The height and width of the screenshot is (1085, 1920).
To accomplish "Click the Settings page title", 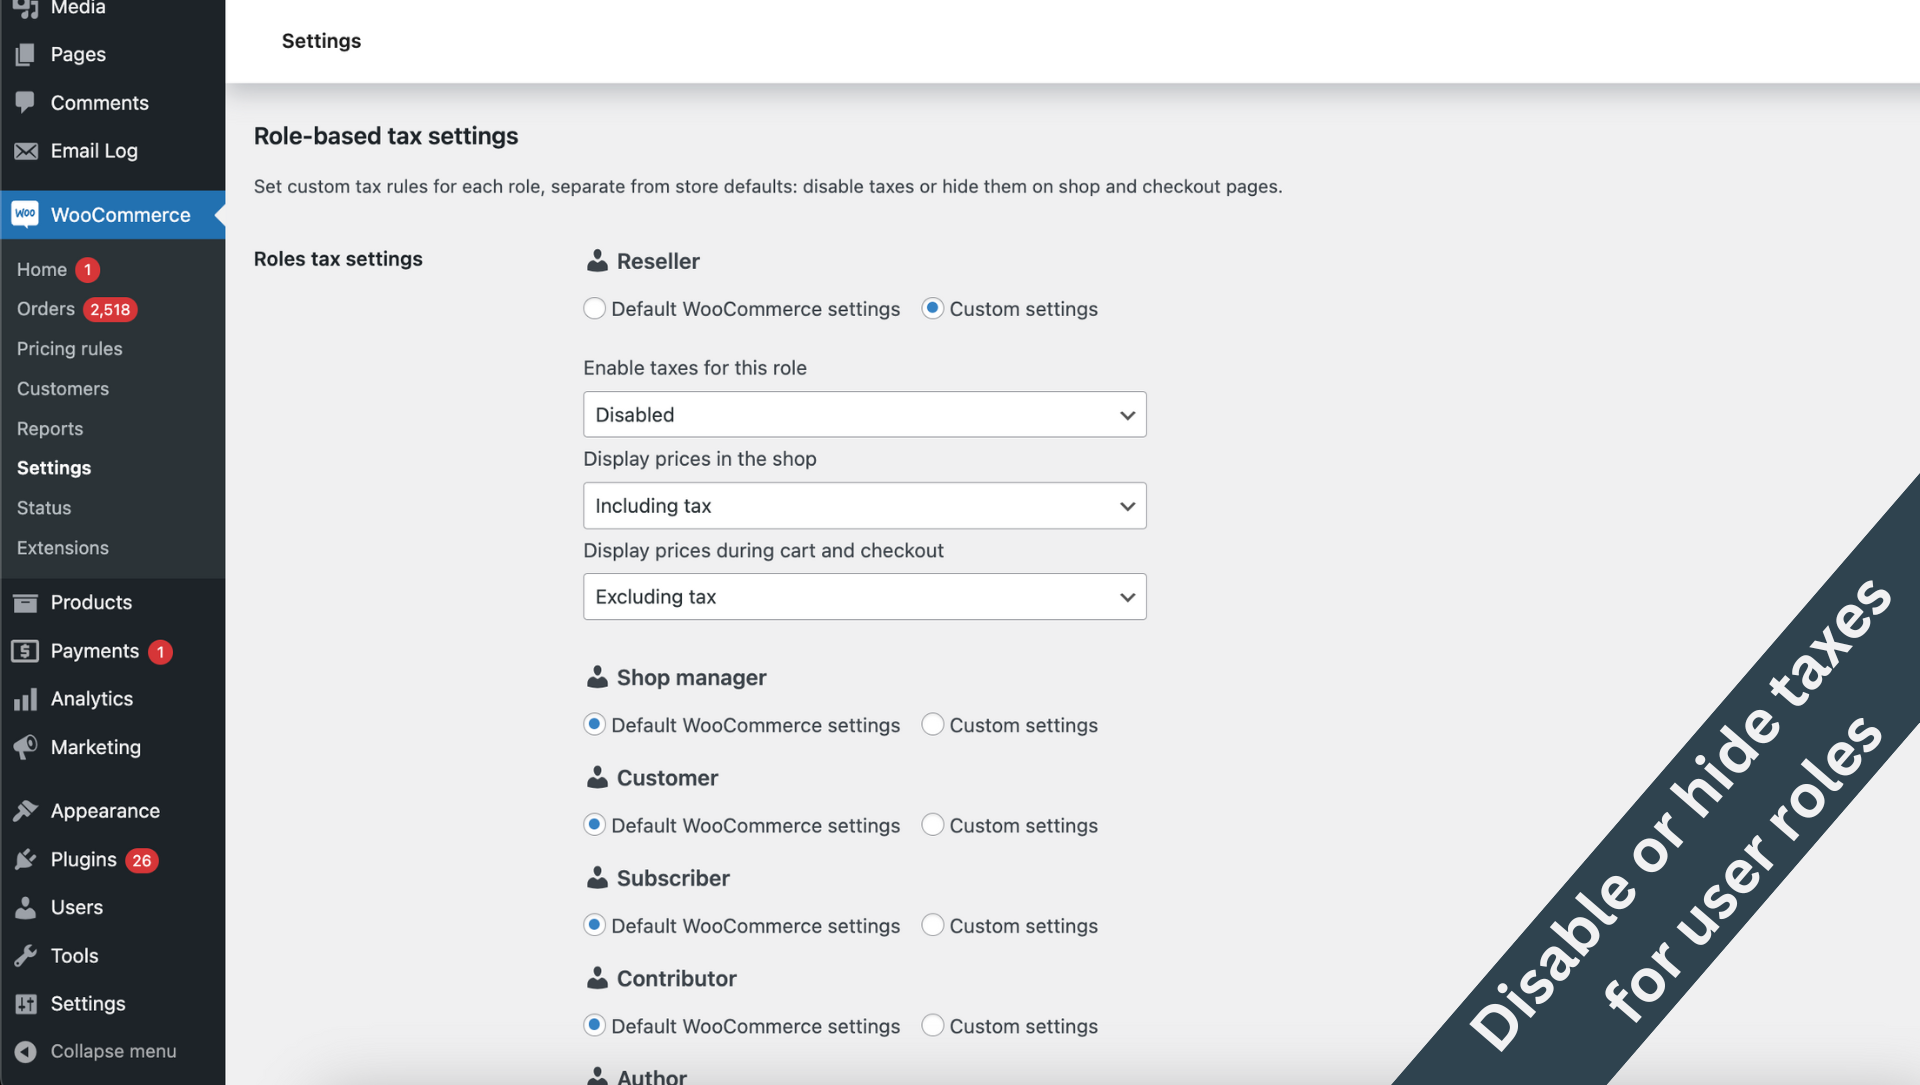I will tap(321, 41).
